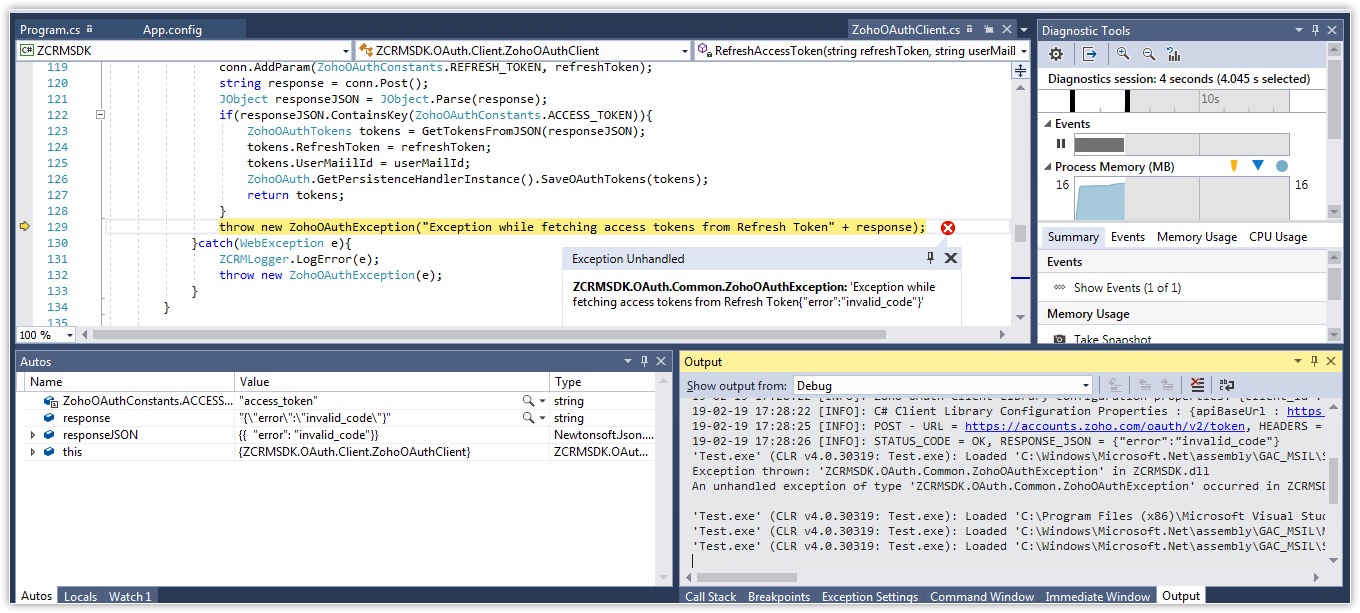Viewport: 1360px width, 613px height.
Task: Click Find Message in Code output icon
Action: click(1116, 385)
